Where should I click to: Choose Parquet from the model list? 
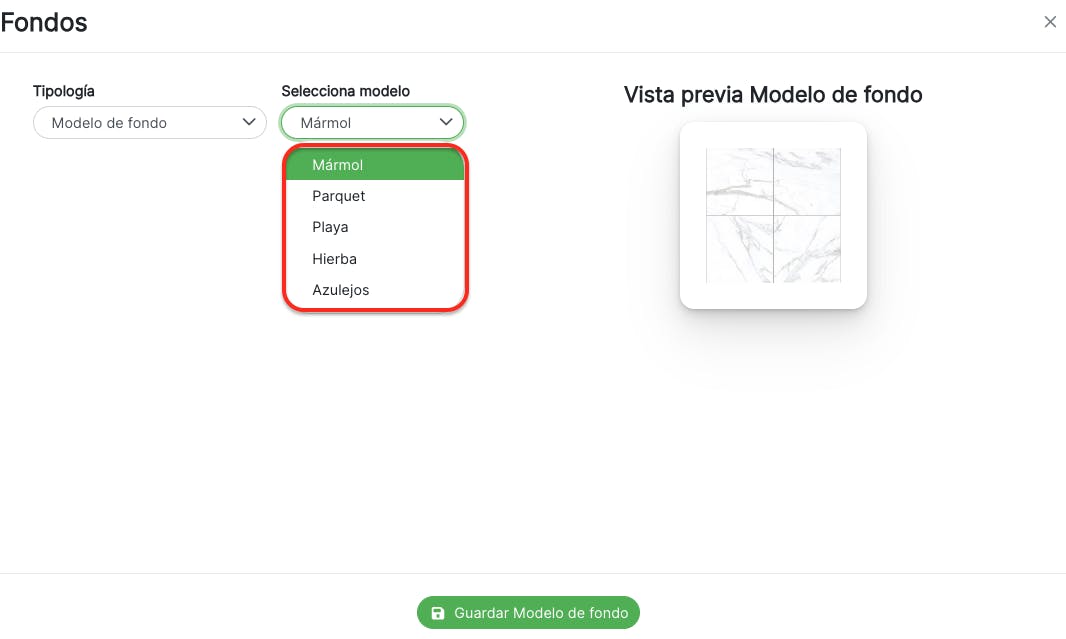tap(339, 196)
